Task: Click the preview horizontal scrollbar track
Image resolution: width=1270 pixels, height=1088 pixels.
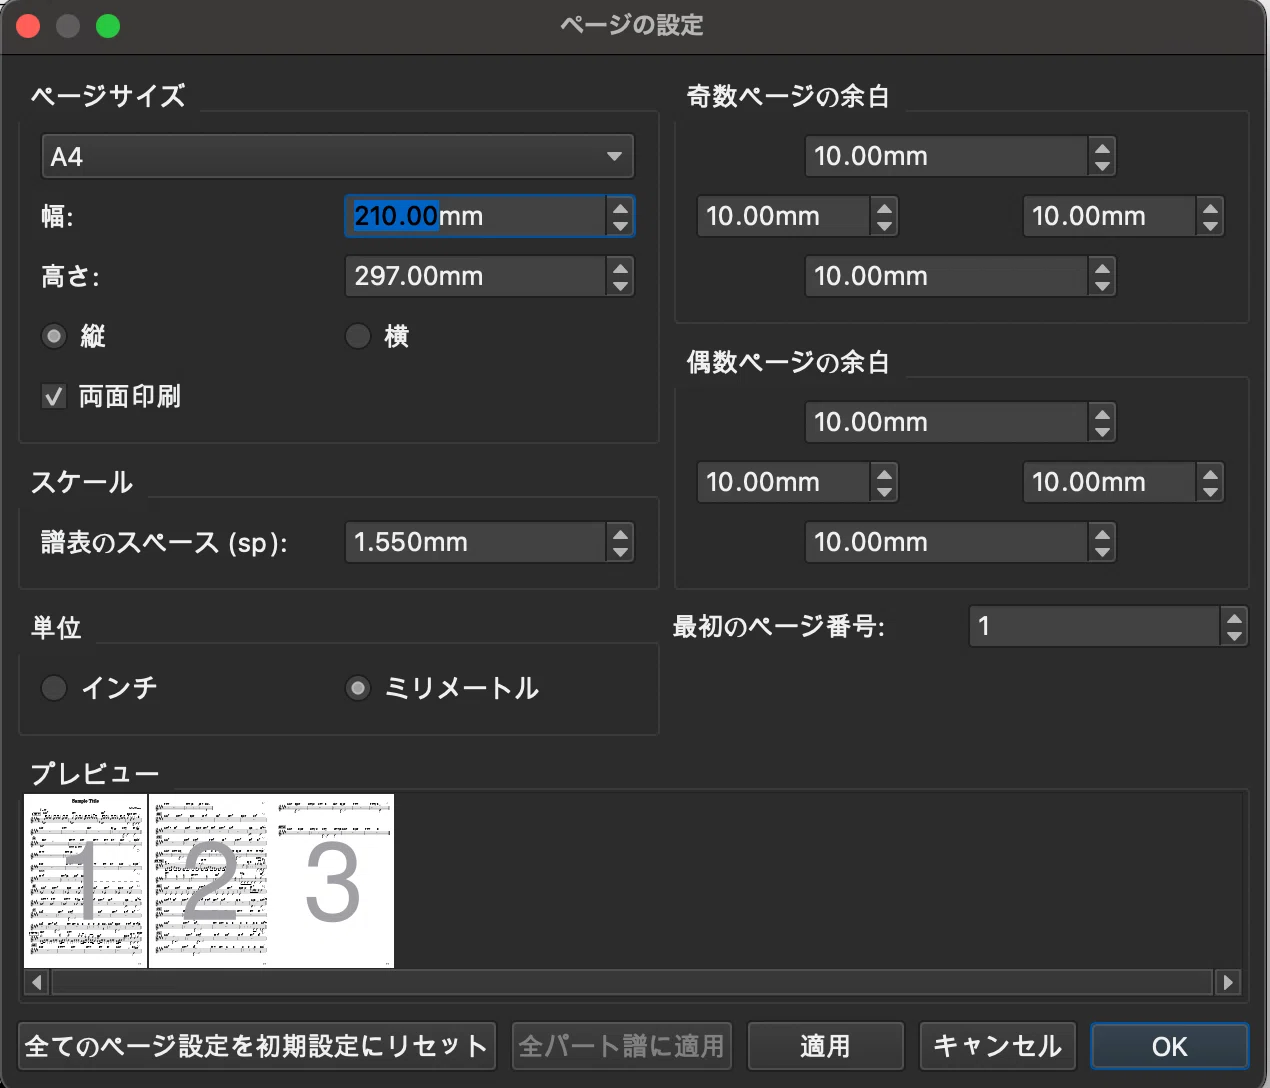Action: [x=632, y=983]
